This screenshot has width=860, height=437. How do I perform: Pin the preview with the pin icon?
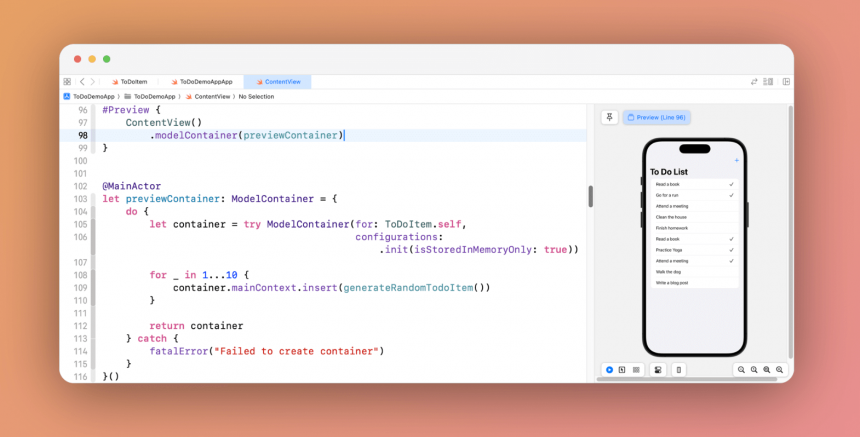609,117
